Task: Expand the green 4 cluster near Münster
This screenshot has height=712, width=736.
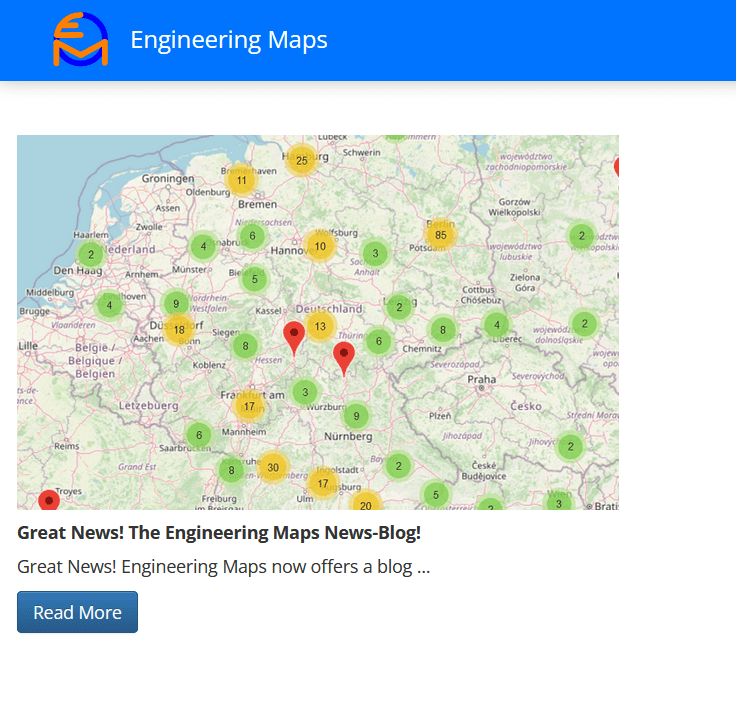Action: tap(203, 246)
